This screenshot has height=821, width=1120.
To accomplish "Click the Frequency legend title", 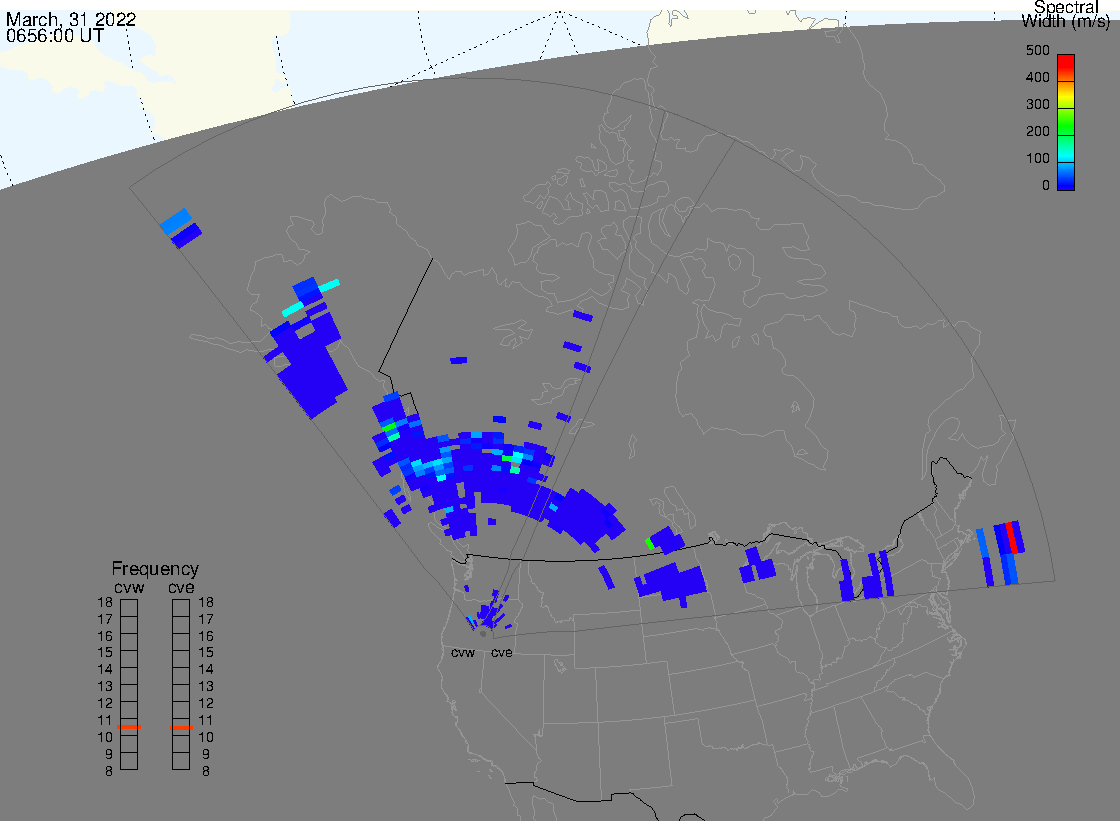I will click(155, 569).
